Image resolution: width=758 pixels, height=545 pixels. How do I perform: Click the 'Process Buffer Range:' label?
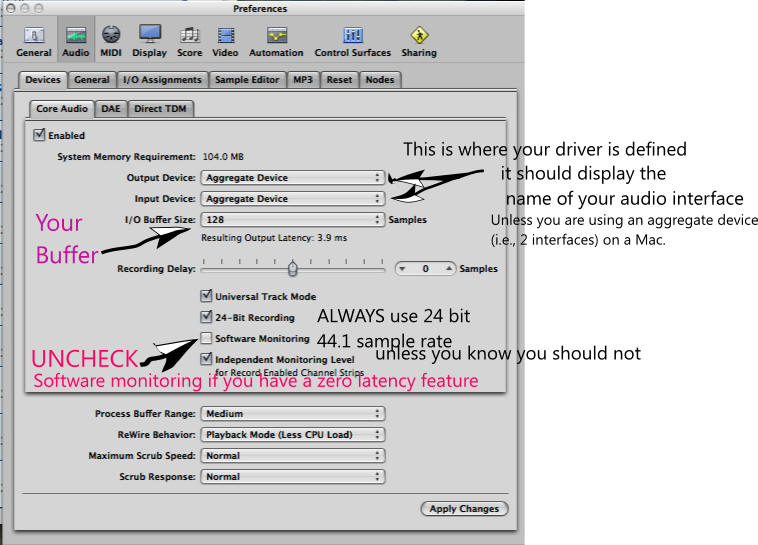(145, 413)
